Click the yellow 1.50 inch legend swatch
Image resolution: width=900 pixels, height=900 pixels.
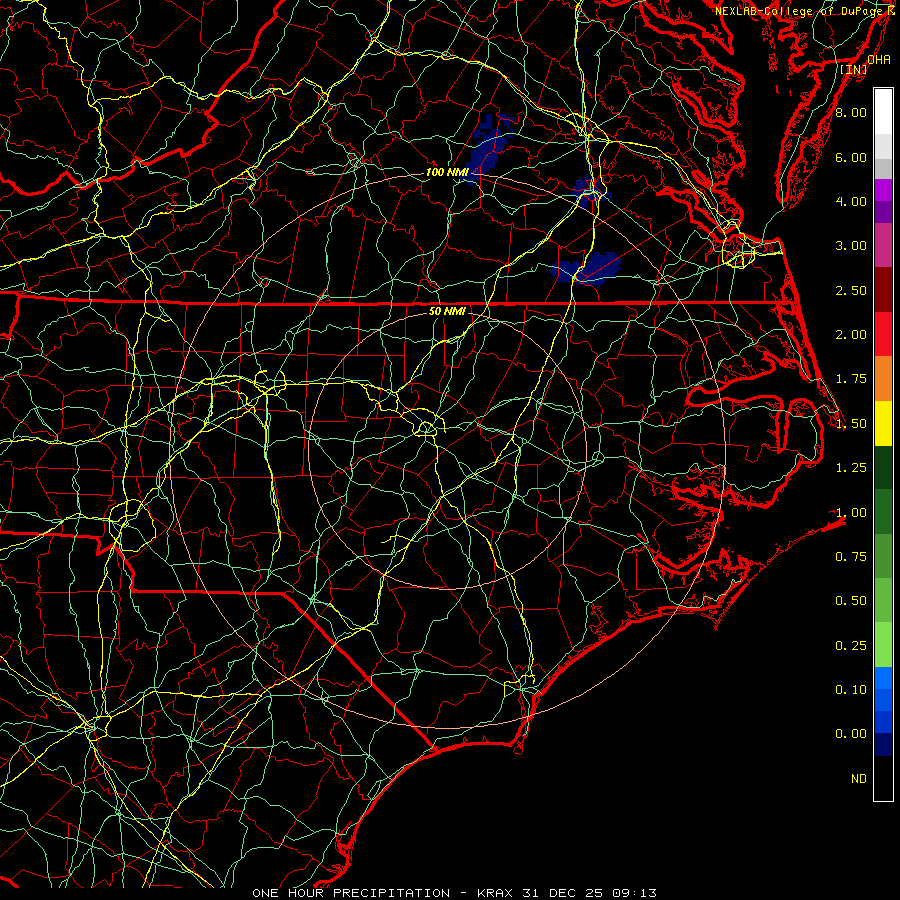coord(883,424)
